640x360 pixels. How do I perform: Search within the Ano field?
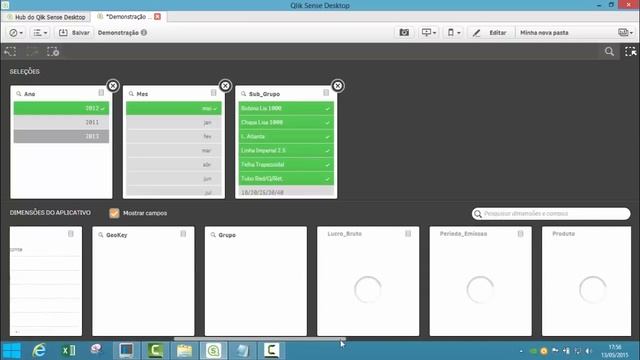(19, 94)
